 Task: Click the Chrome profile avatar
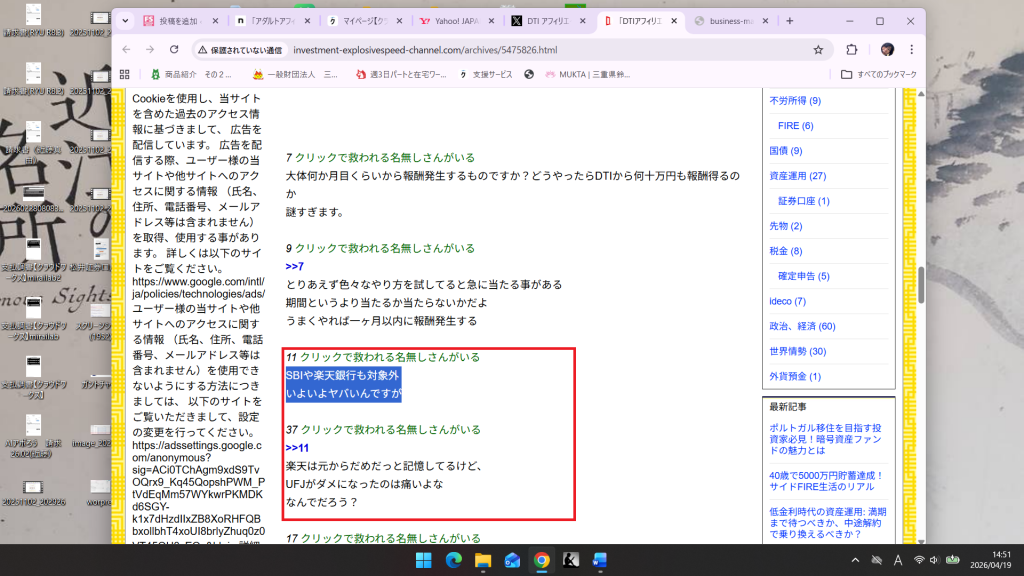pos(887,49)
